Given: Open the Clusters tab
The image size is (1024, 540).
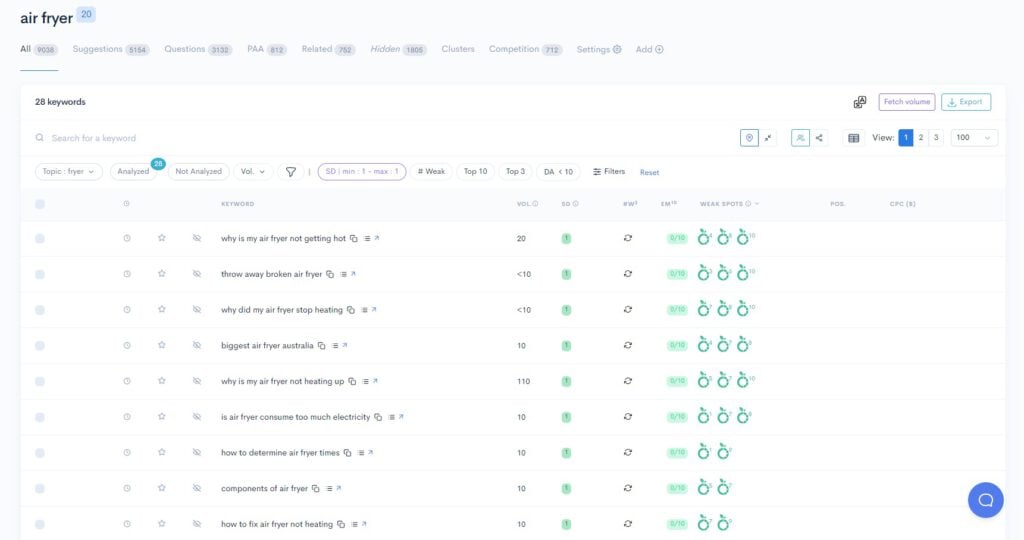Looking at the screenshot, I should 458,49.
